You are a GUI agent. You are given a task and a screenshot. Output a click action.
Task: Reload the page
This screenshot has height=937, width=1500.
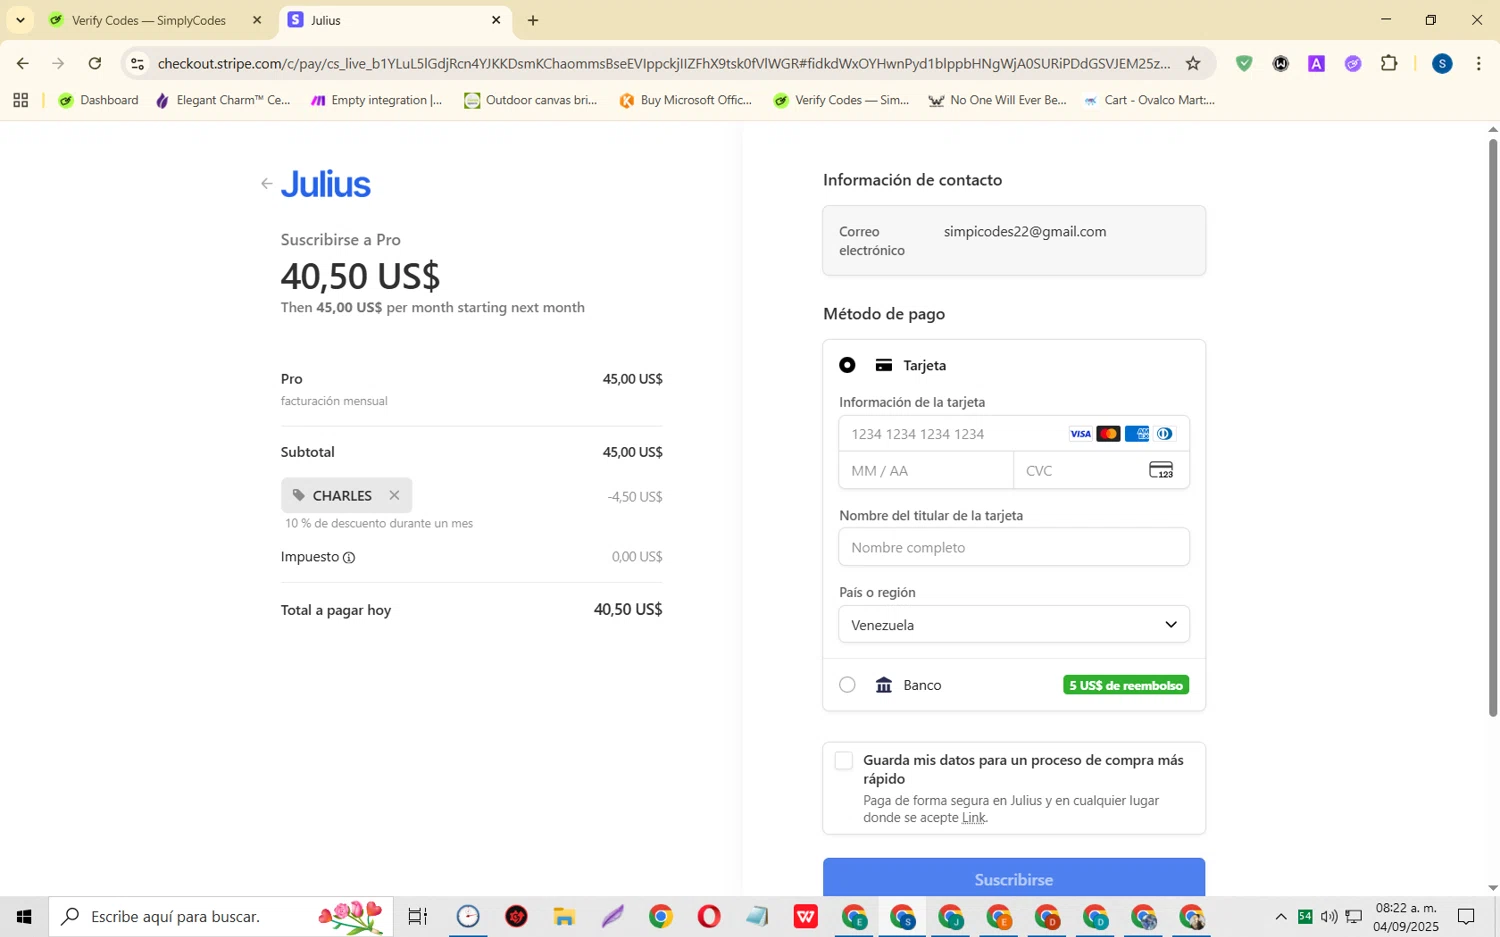pos(95,64)
